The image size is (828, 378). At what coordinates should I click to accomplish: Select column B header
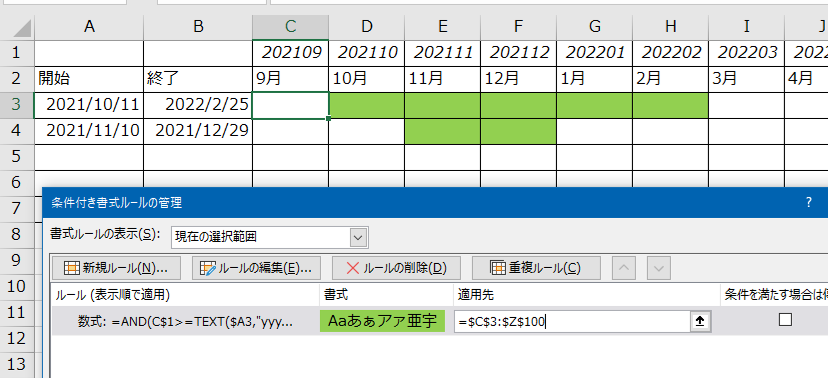[198, 27]
